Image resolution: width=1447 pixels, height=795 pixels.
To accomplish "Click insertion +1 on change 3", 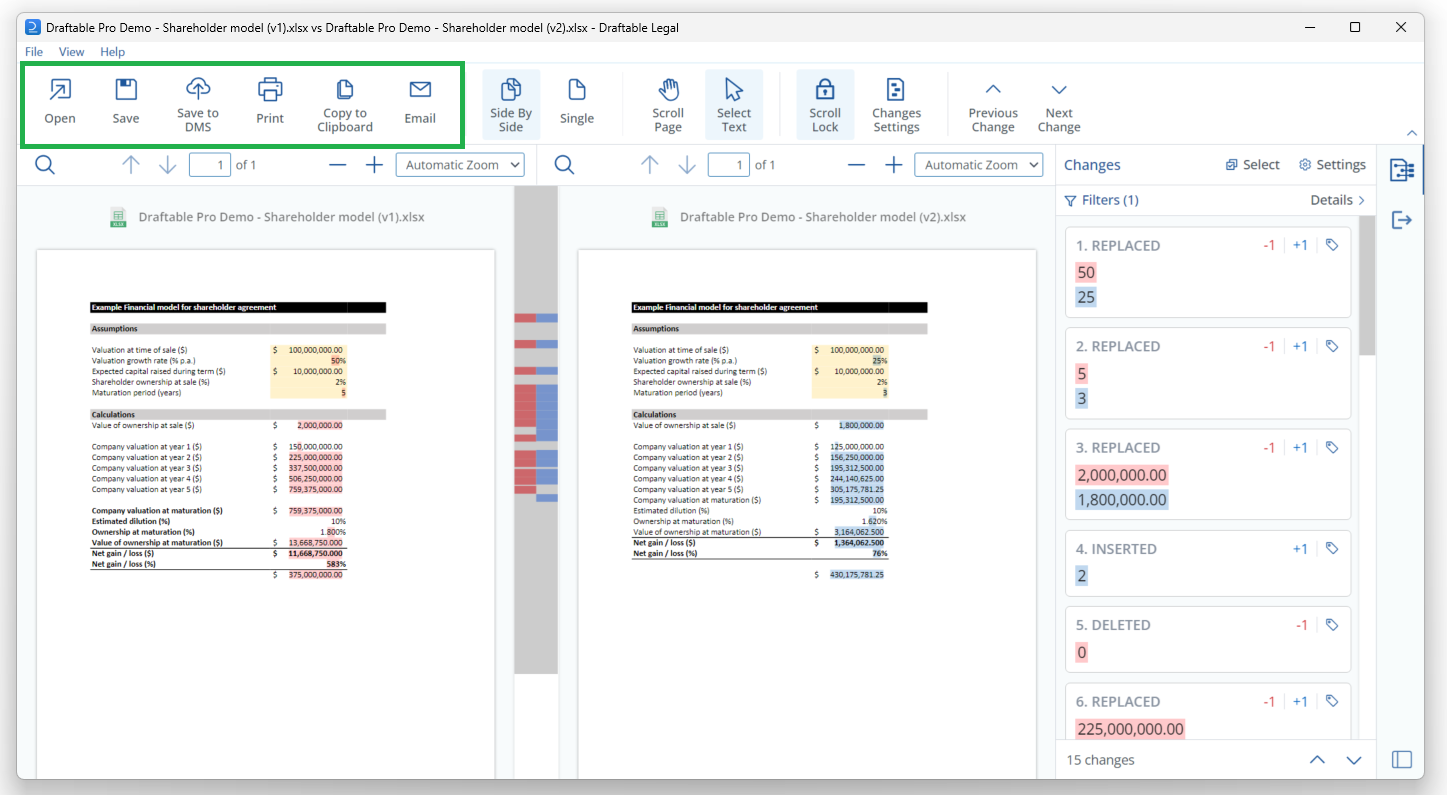I will (1300, 448).
